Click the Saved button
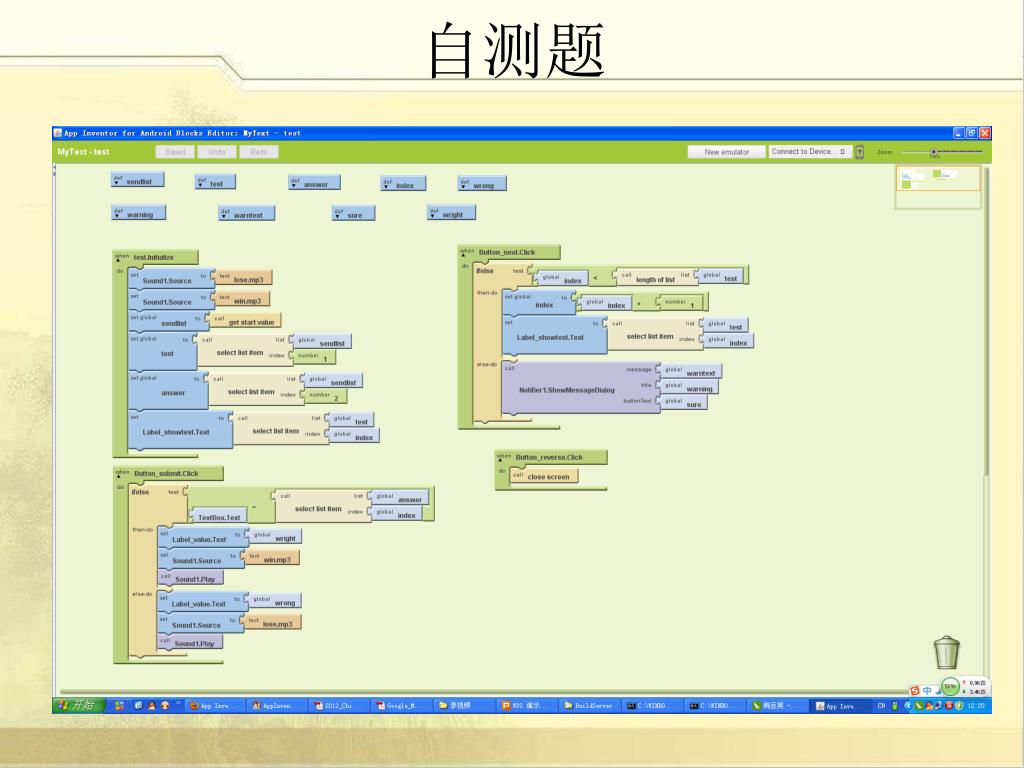 coord(175,152)
